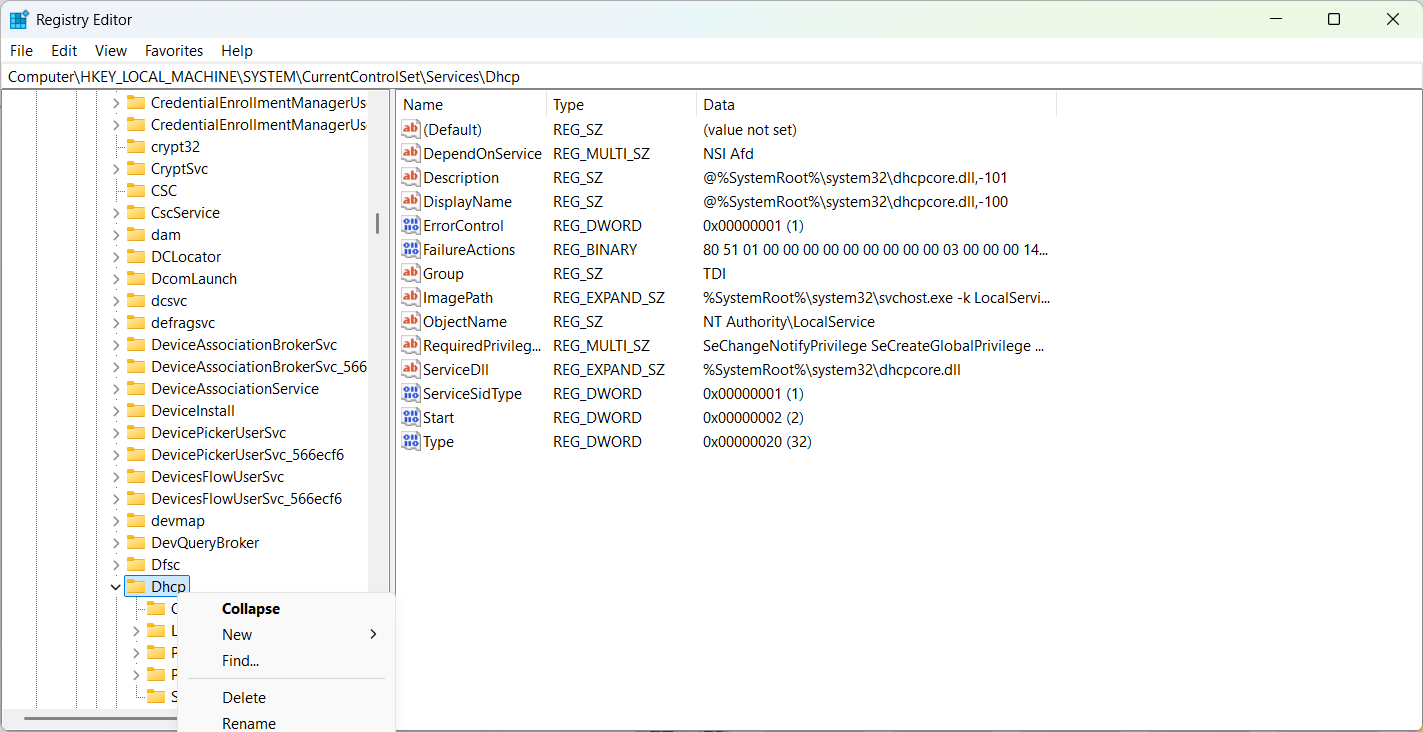Viewport: 1423px width, 732px height.
Task: Click the string icon beside ImagePath value
Action: point(410,298)
